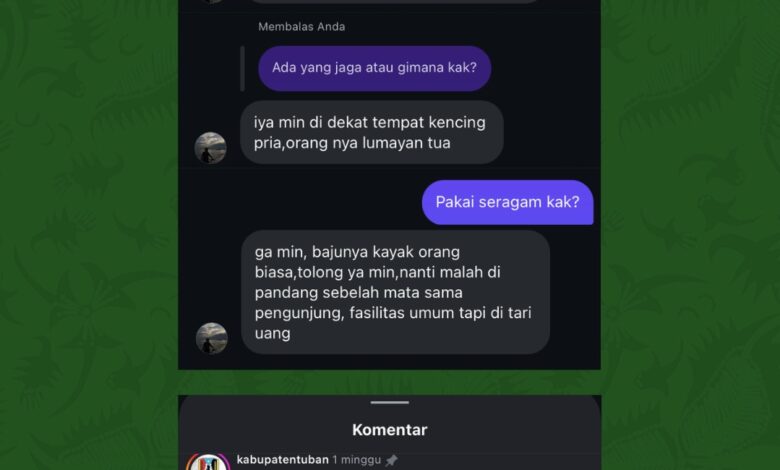The height and width of the screenshot is (470, 780).
Task: Tap the pin icon beside 1 minggu
Action: pos(391,461)
